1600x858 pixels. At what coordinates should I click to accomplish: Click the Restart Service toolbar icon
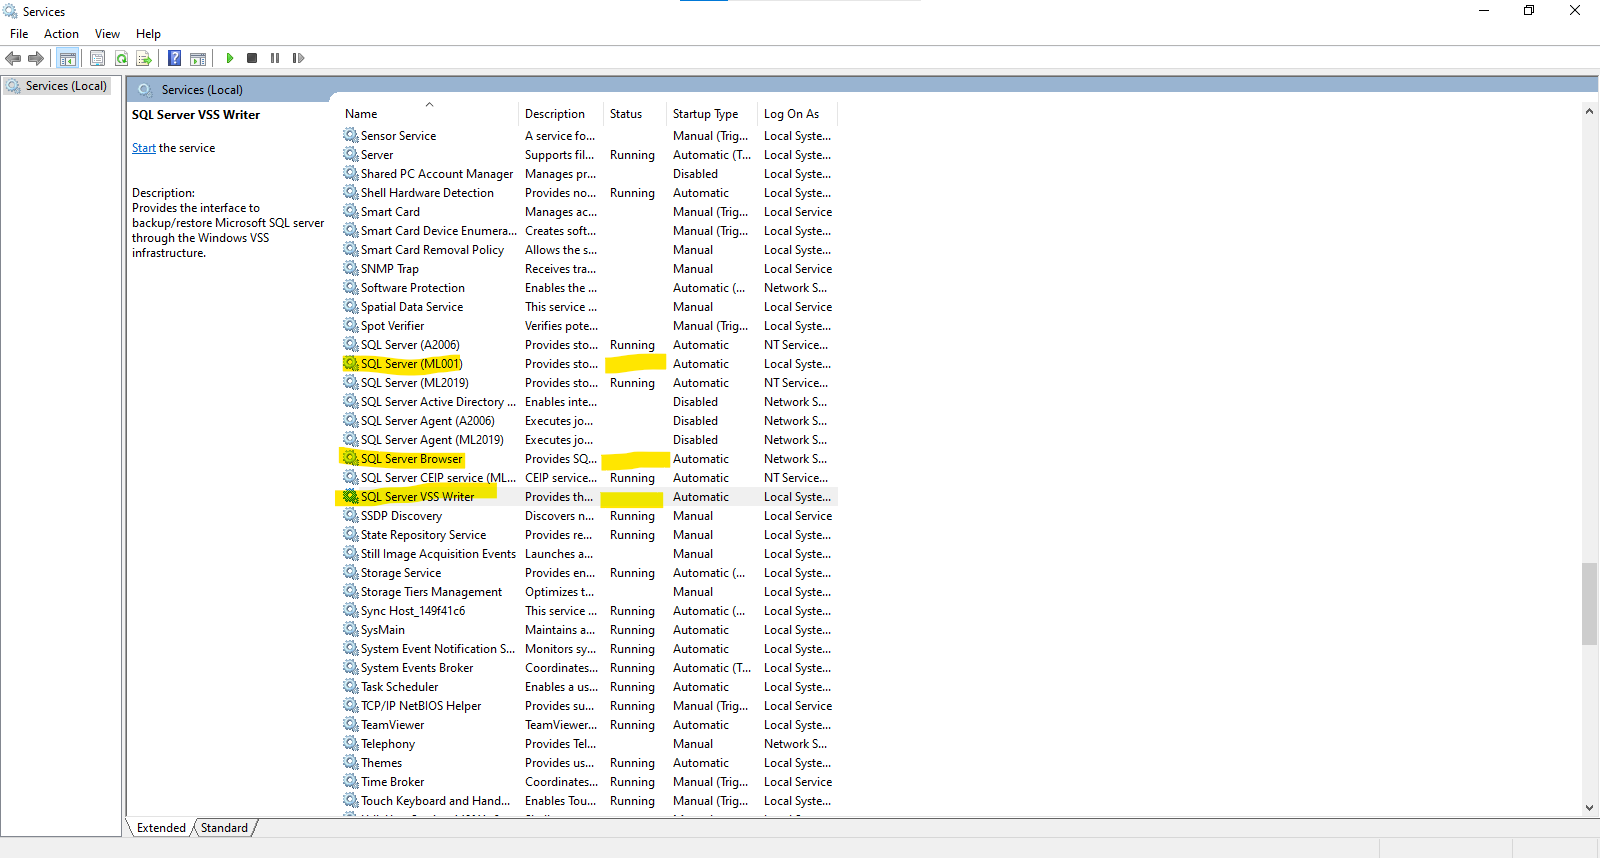tap(298, 58)
